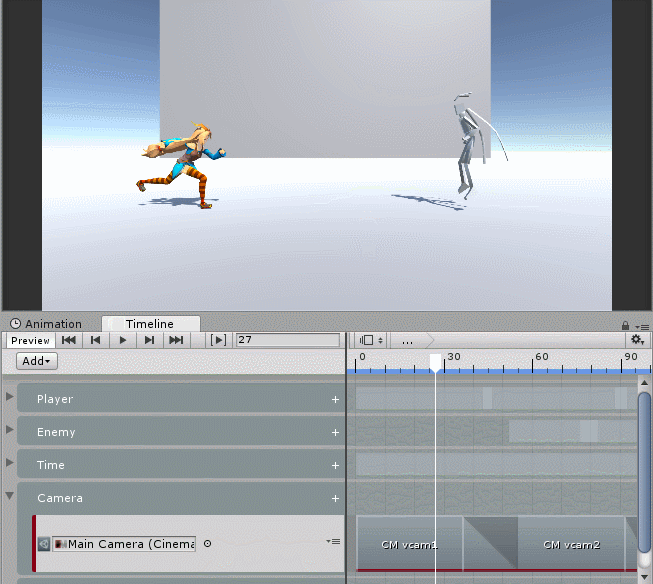Add a track to Camera group
Viewport: 653px width, 584px height.
click(x=335, y=498)
